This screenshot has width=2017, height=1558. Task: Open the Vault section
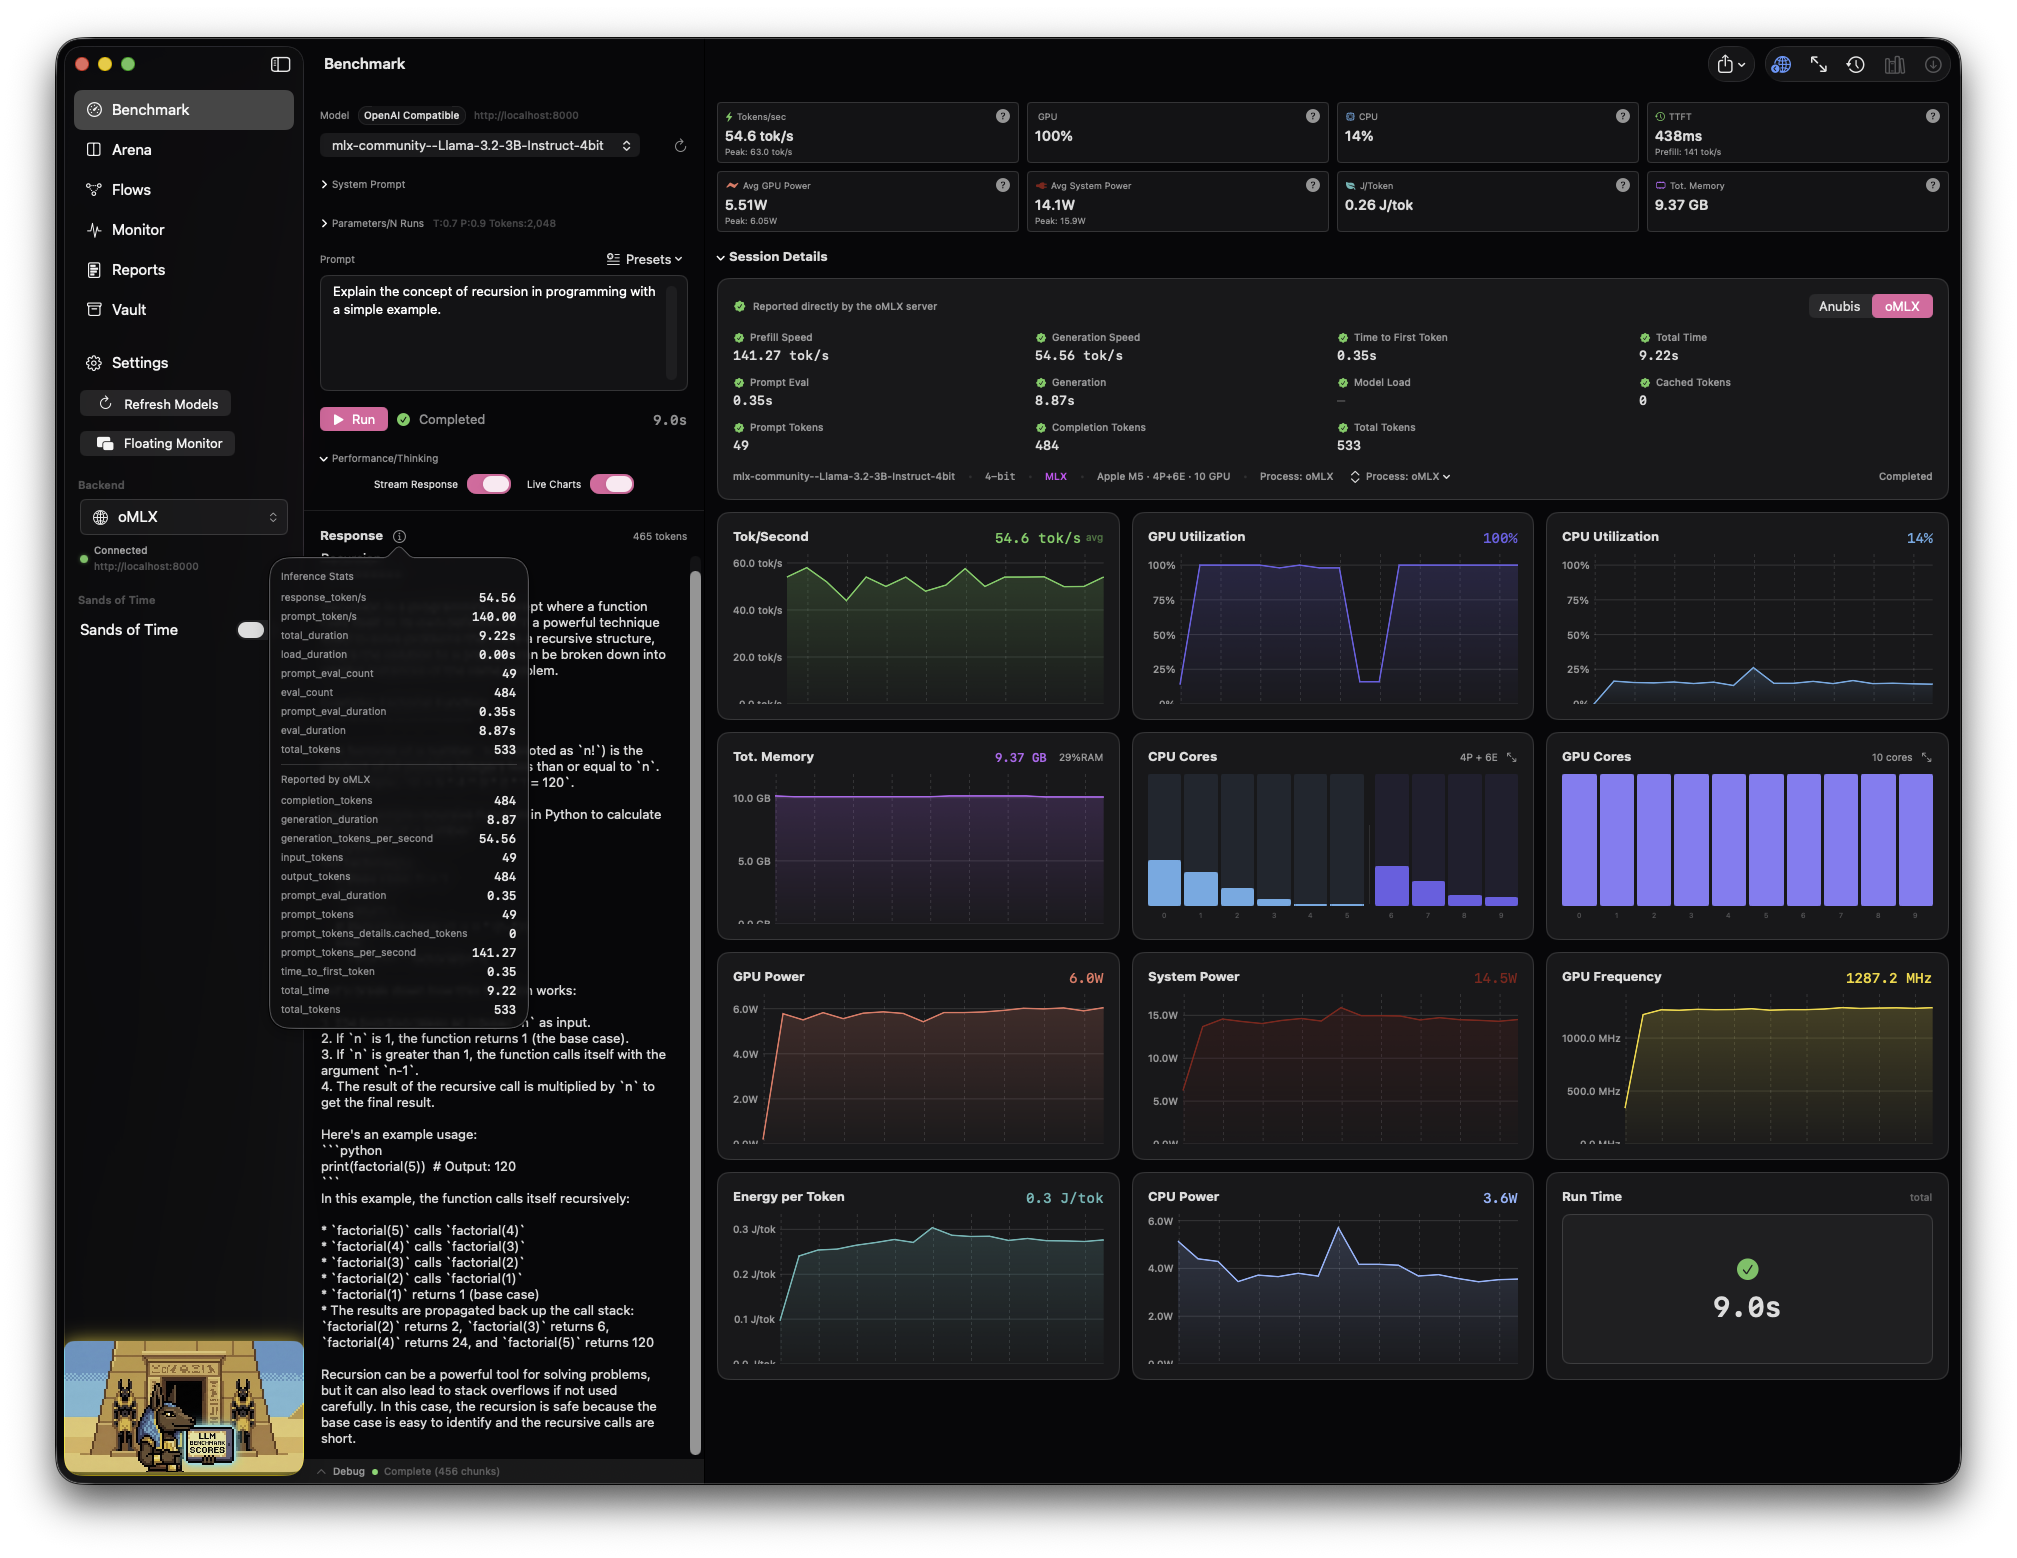pos(184,310)
